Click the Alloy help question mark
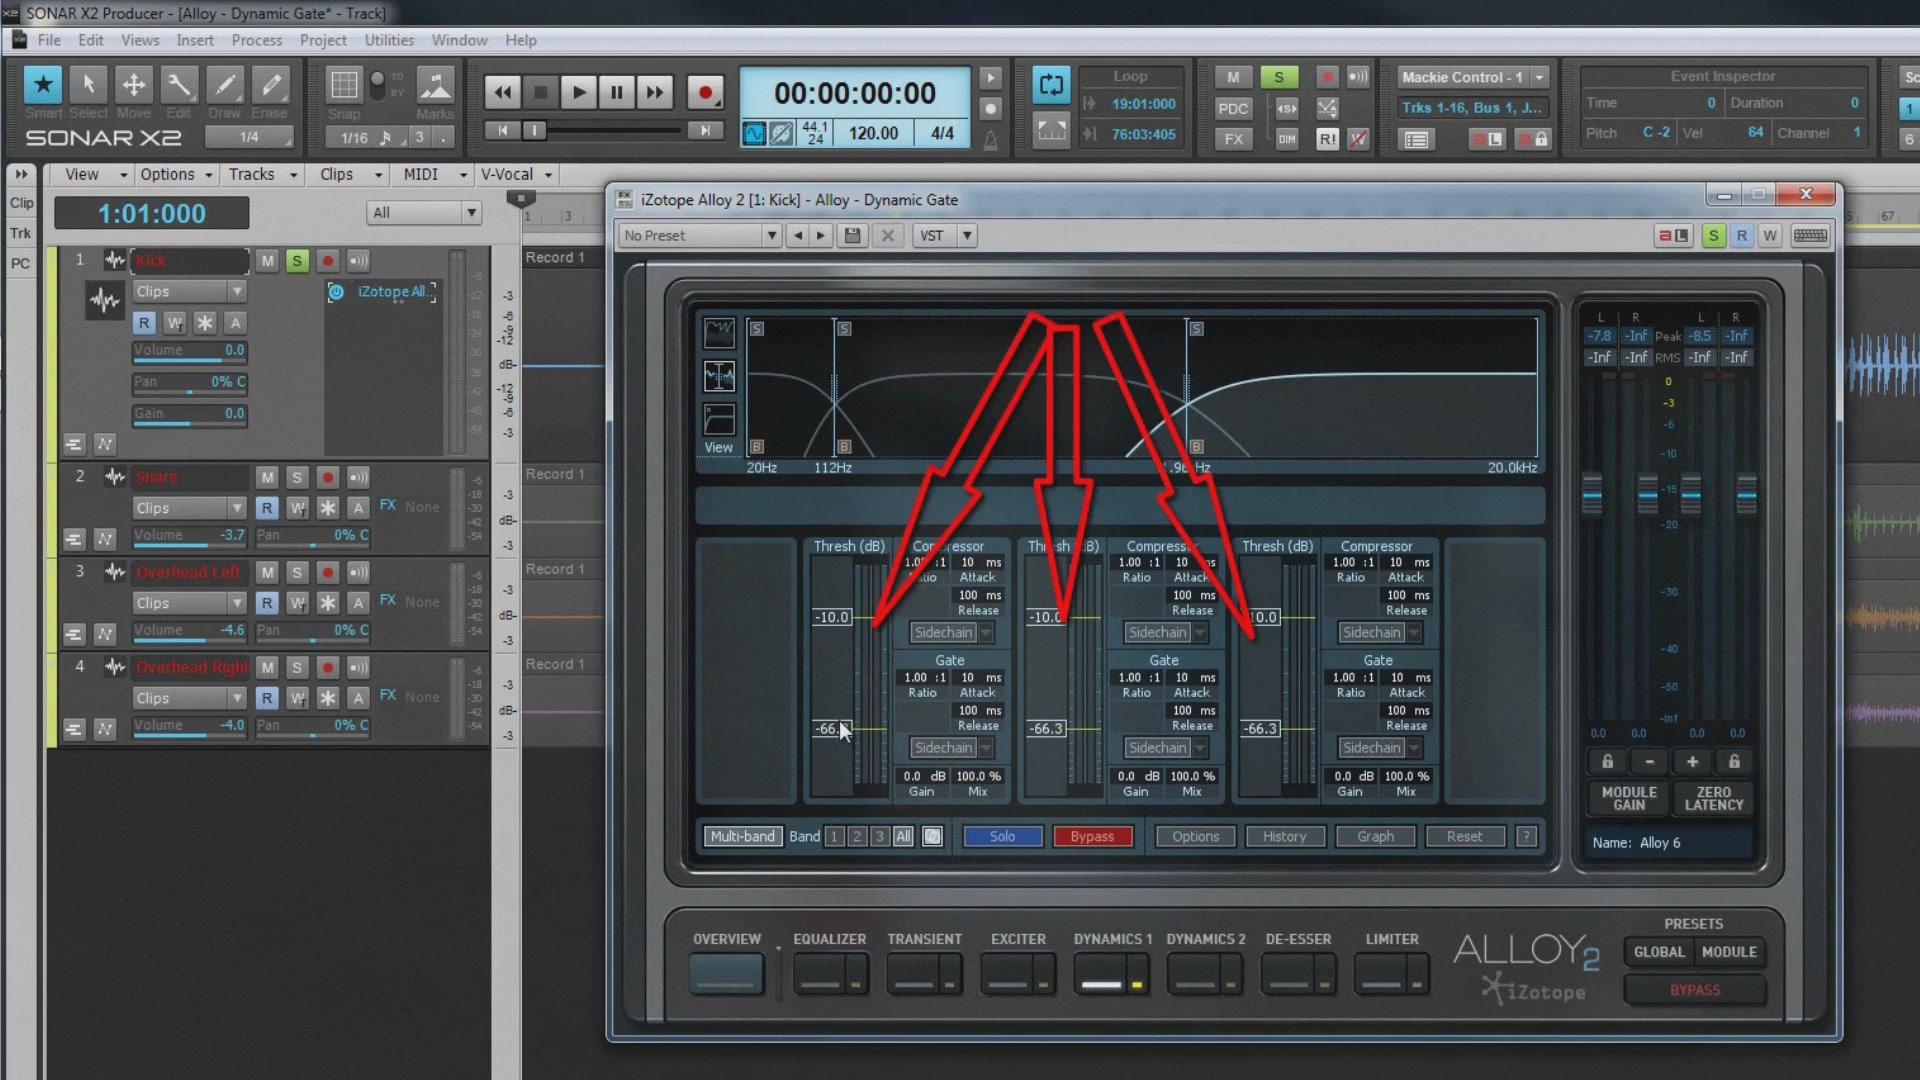The image size is (1920, 1080). click(1526, 837)
